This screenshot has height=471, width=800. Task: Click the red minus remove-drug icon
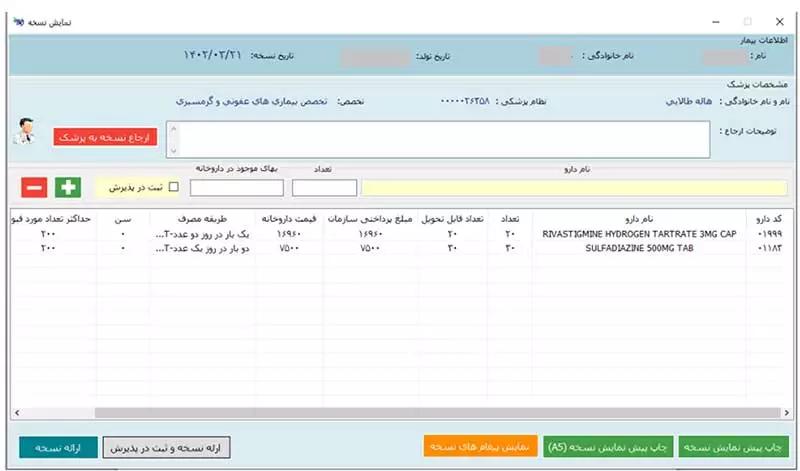pos(34,187)
